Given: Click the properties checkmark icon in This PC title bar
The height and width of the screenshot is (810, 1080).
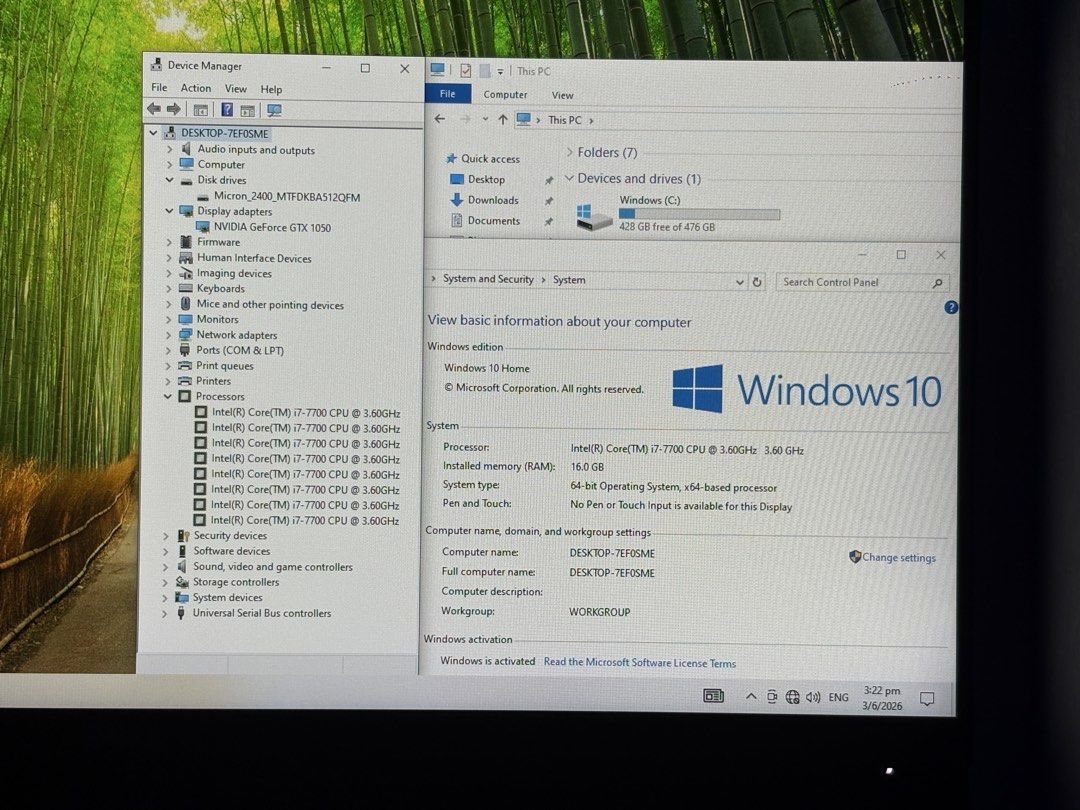Looking at the screenshot, I should pos(466,70).
